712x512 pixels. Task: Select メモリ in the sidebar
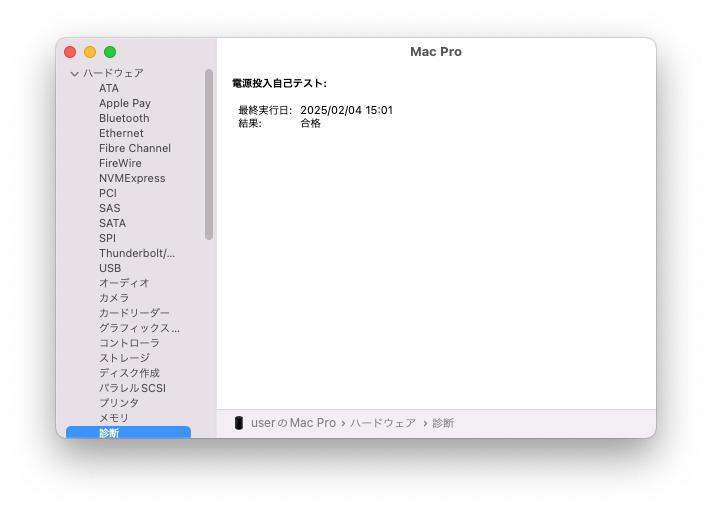[x=114, y=418]
